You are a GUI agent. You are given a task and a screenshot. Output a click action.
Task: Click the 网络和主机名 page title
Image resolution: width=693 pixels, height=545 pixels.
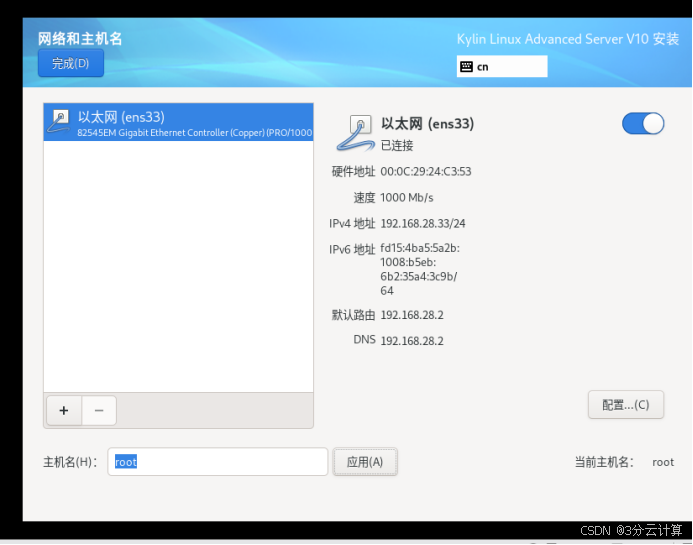point(80,39)
